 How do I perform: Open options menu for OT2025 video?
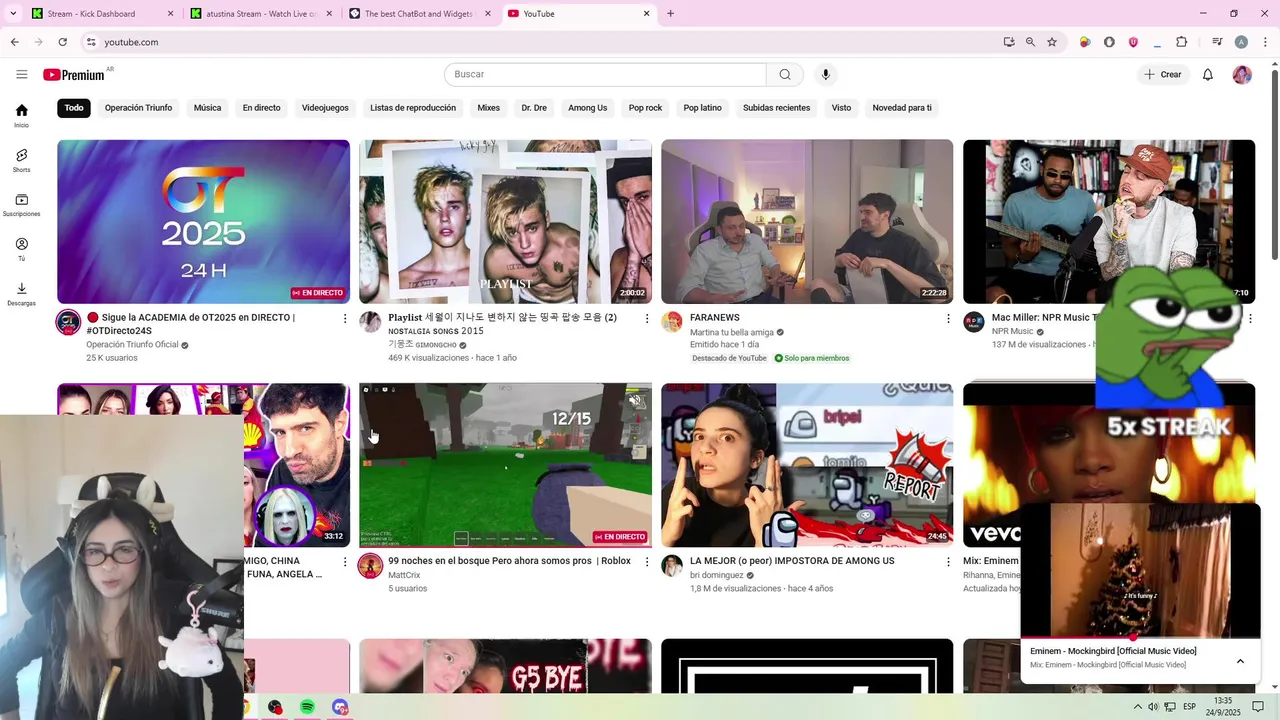point(345,318)
